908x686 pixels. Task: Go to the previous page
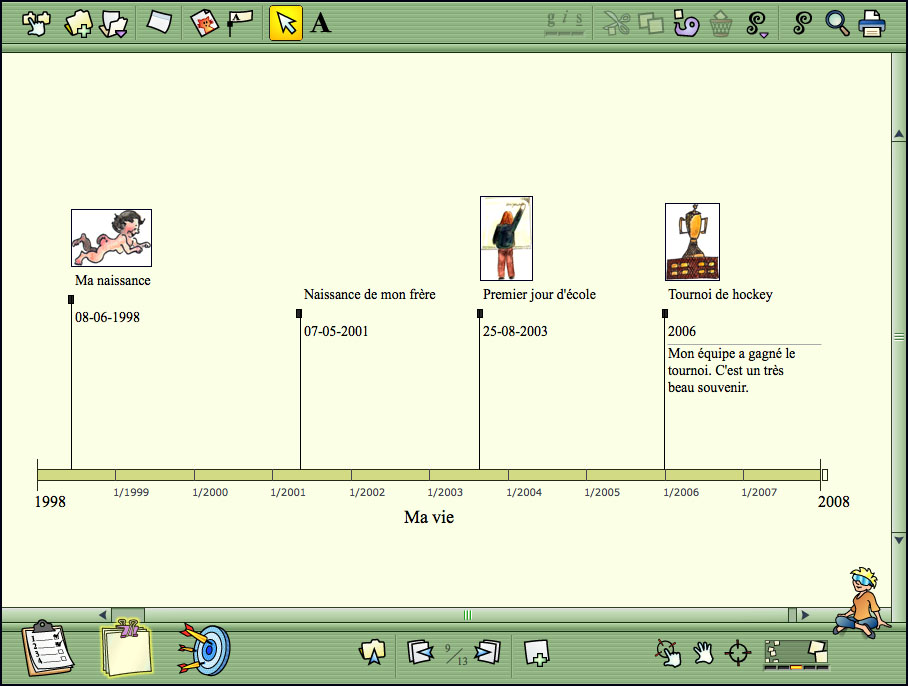[420, 652]
